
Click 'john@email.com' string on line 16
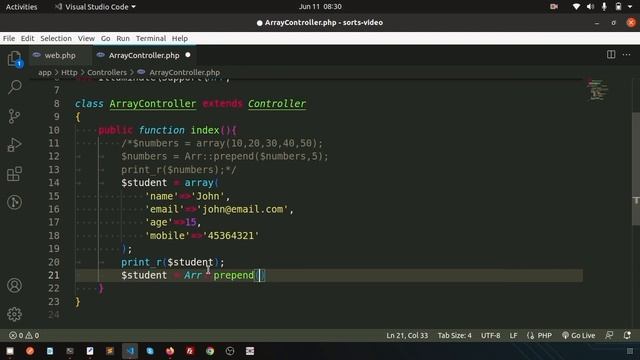[x=242, y=209]
